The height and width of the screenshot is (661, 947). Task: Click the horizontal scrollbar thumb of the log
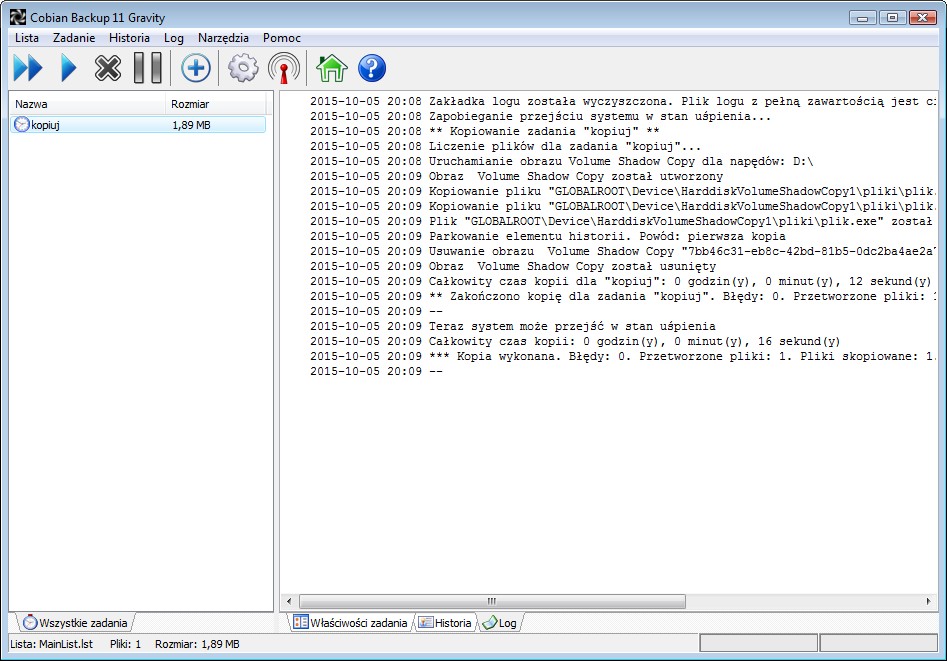(492, 601)
